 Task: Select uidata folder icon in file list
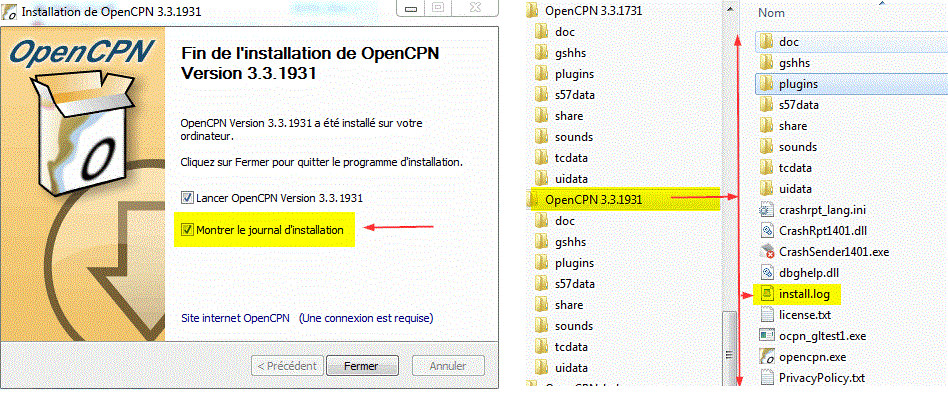pyautogui.click(x=767, y=189)
